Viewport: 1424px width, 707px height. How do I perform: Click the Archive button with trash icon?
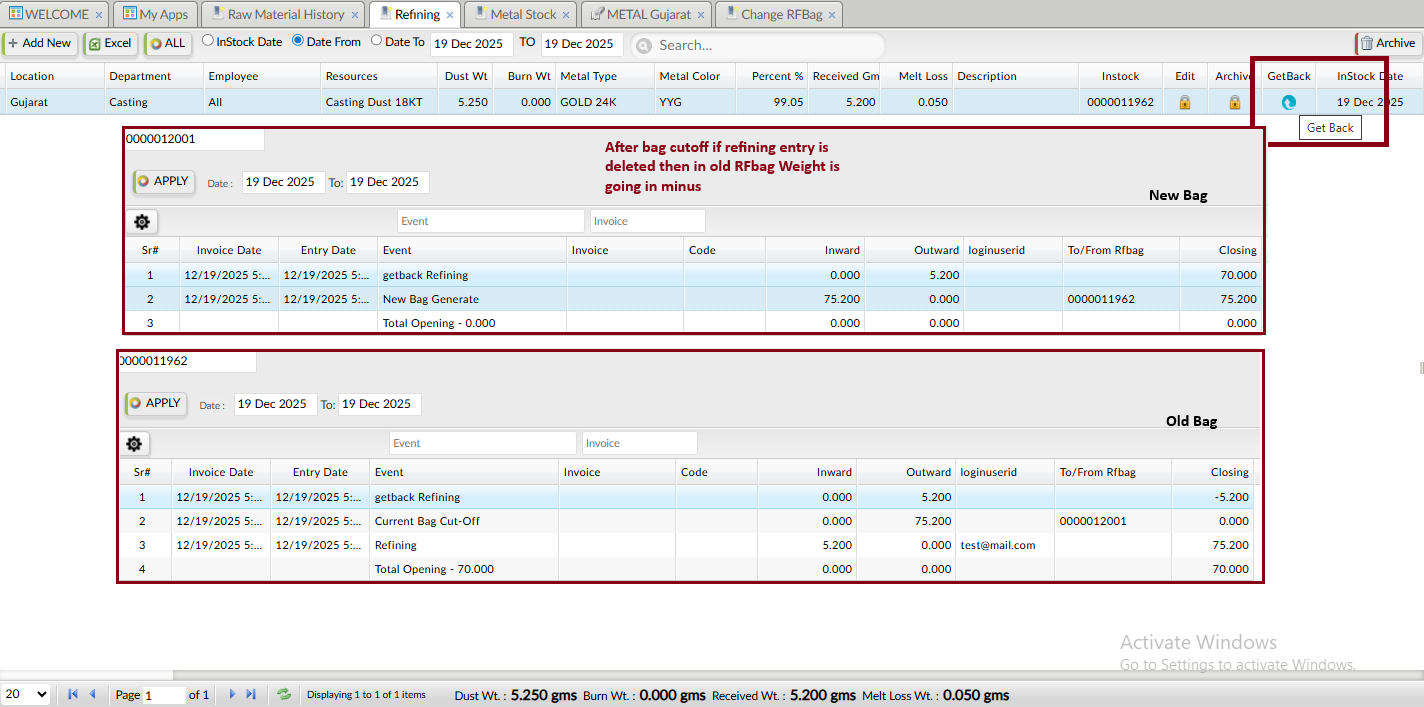point(1387,43)
